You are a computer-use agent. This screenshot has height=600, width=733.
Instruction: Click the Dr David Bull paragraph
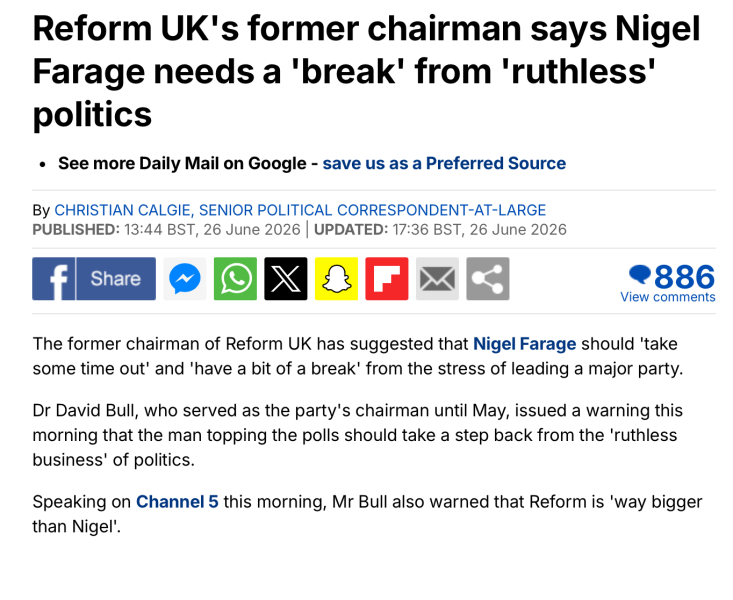point(358,435)
